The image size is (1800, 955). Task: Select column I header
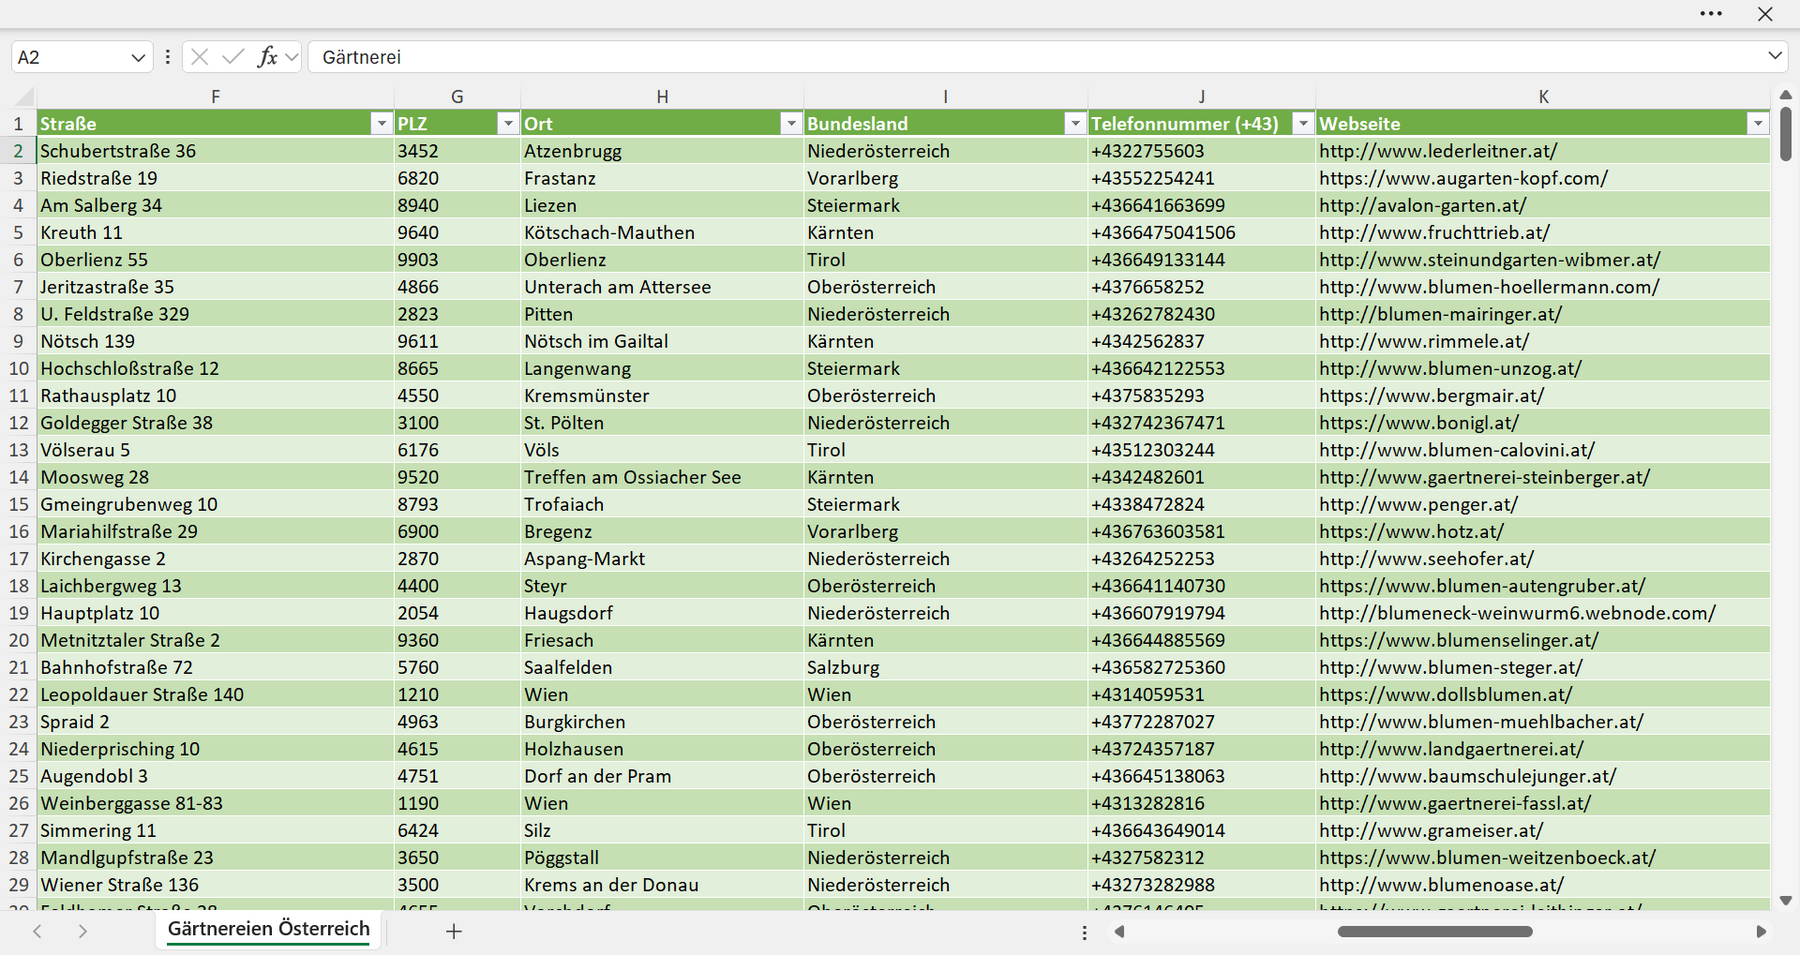click(x=945, y=97)
